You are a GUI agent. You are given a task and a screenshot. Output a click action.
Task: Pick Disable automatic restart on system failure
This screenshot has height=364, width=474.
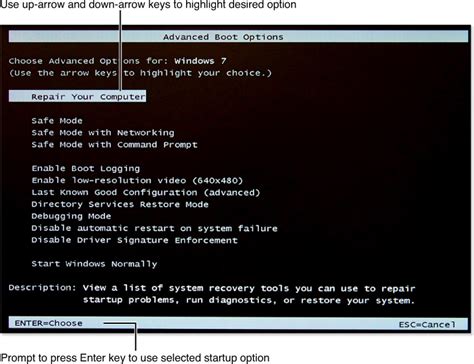[x=154, y=228]
